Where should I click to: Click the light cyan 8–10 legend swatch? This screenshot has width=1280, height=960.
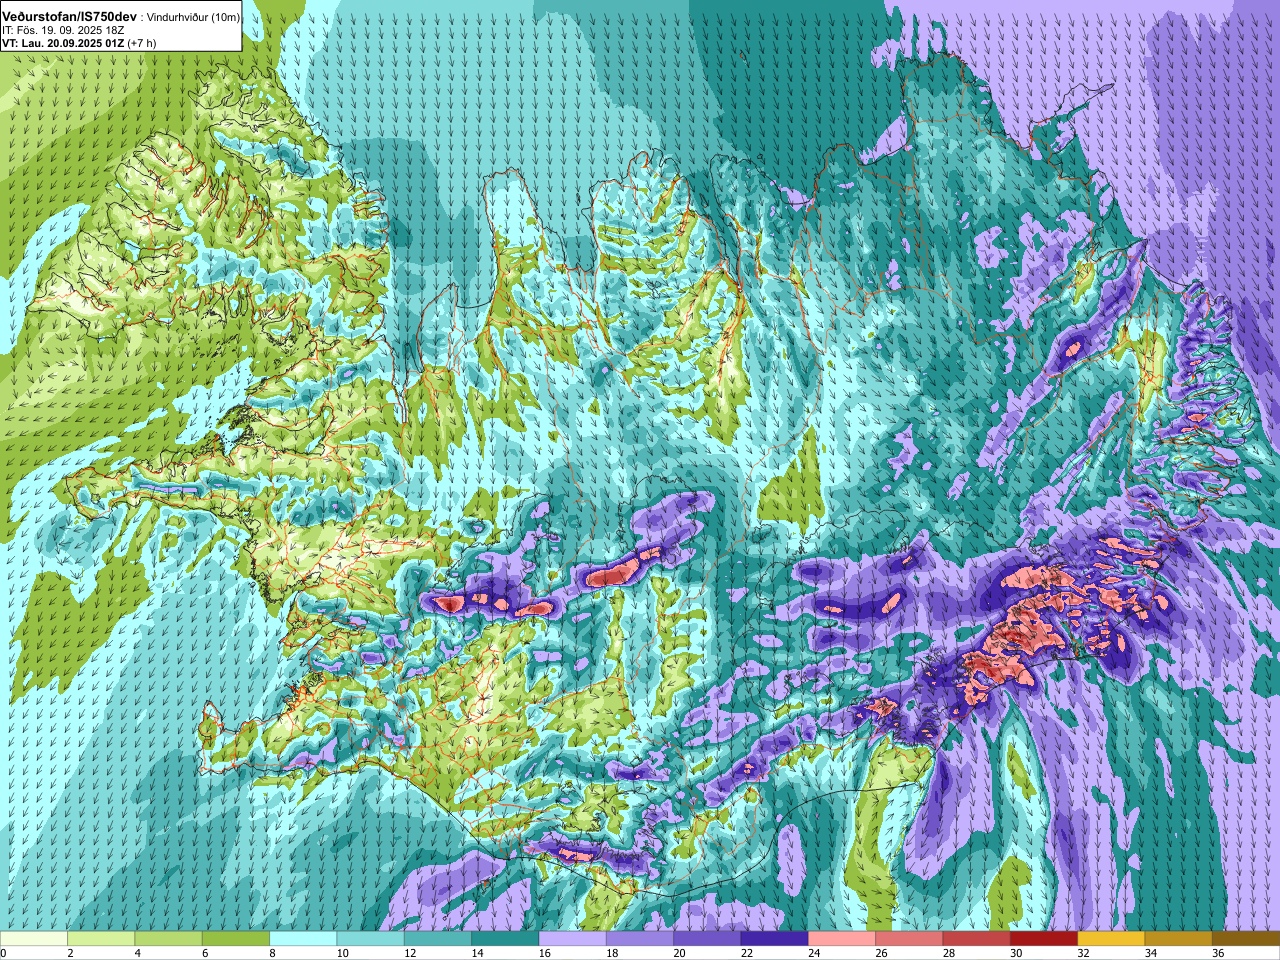(x=303, y=939)
